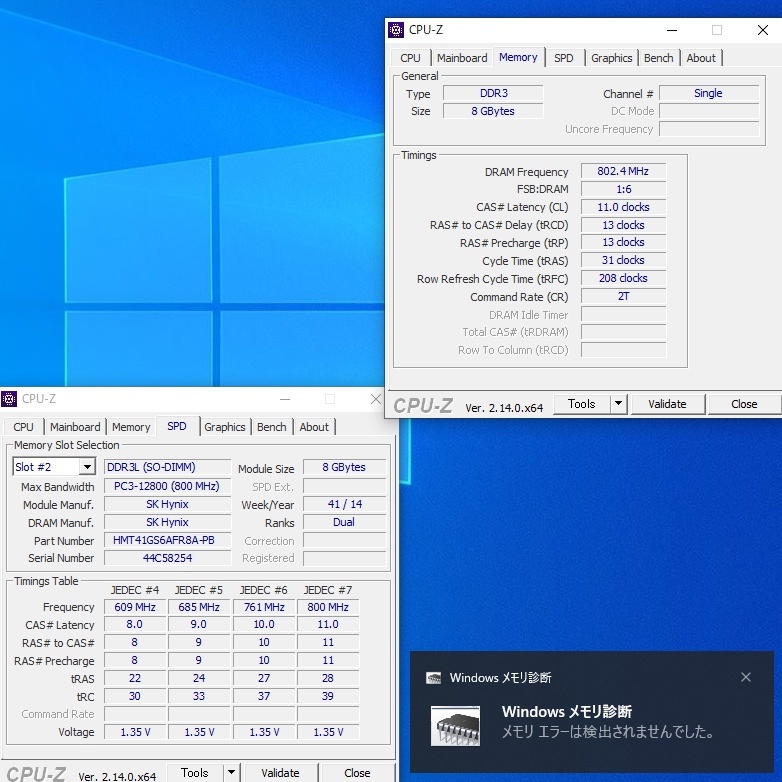Click CPU-Z logo icon in Memory window title bar
The width and height of the screenshot is (782, 782).
point(397,30)
